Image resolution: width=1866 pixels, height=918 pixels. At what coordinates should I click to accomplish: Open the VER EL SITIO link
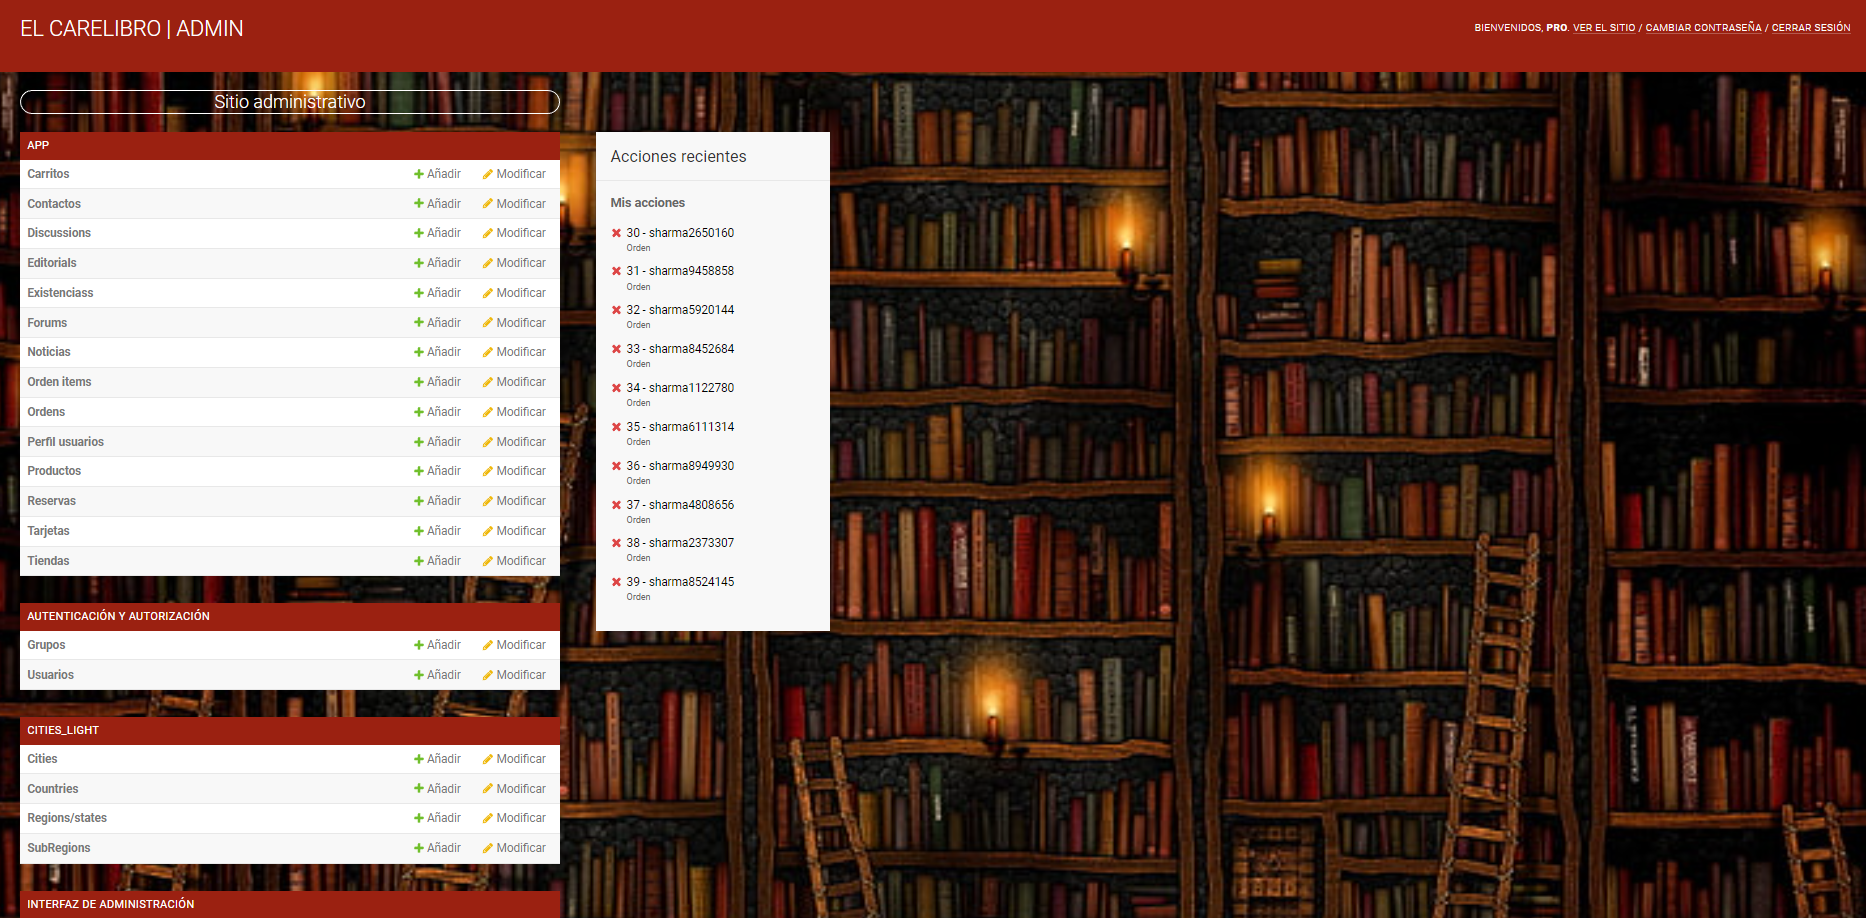coord(1603,27)
